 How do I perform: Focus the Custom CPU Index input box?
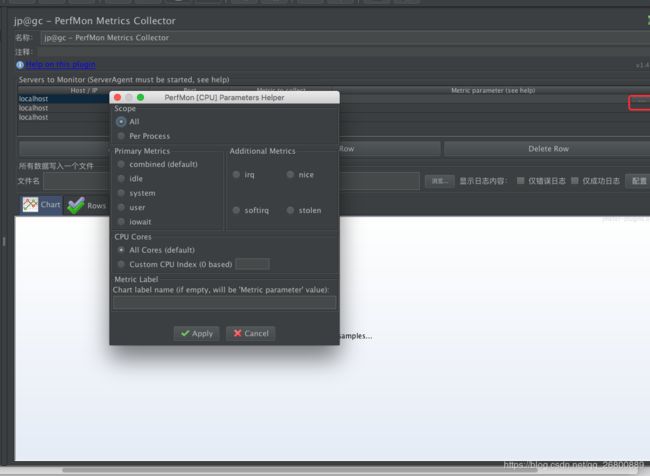[252, 264]
